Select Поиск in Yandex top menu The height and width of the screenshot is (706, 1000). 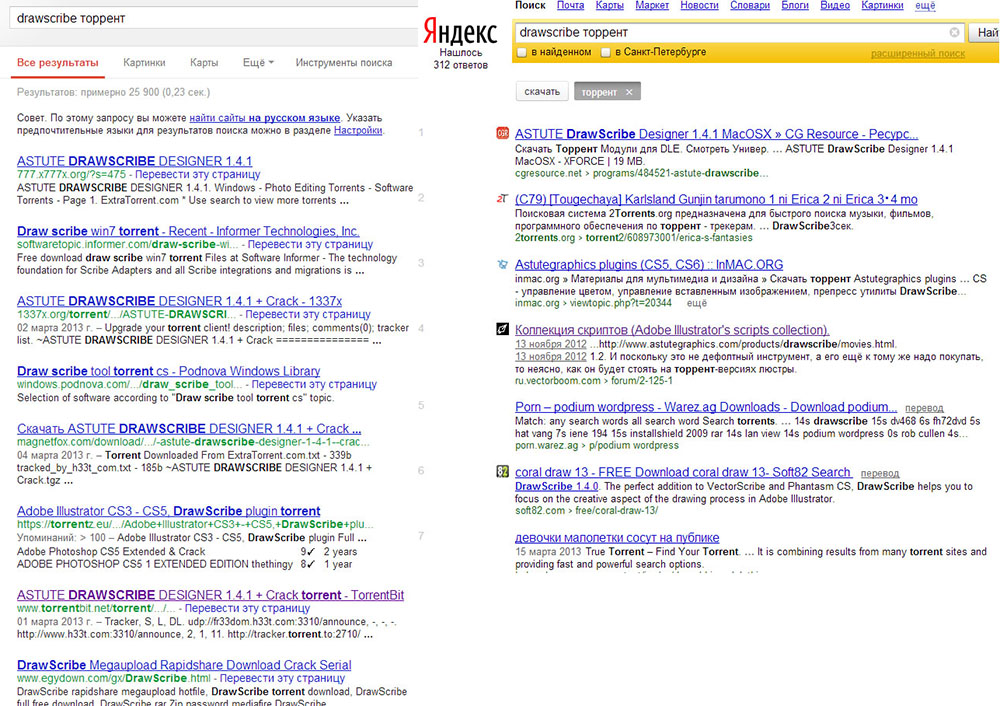tap(530, 6)
